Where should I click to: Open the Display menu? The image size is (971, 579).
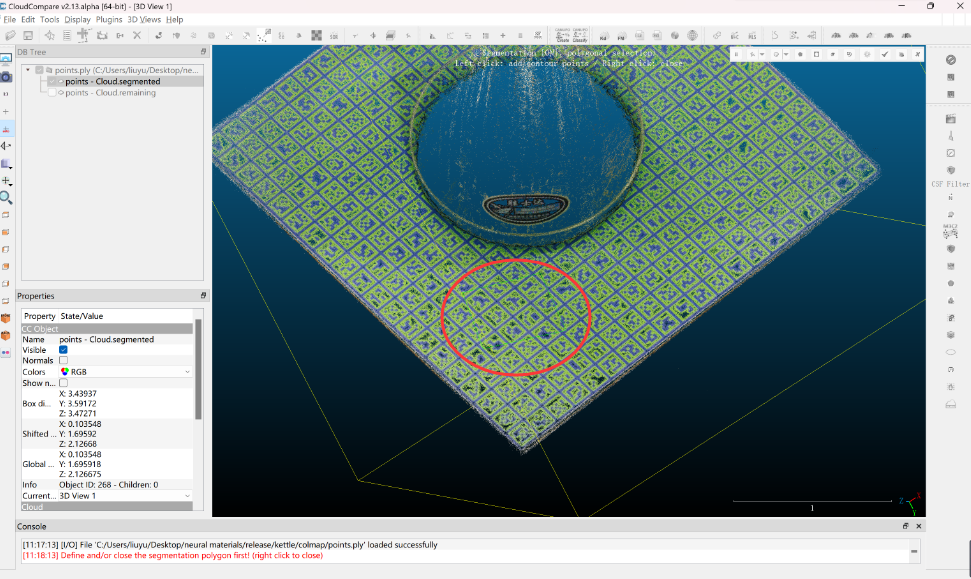click(77, 20)
